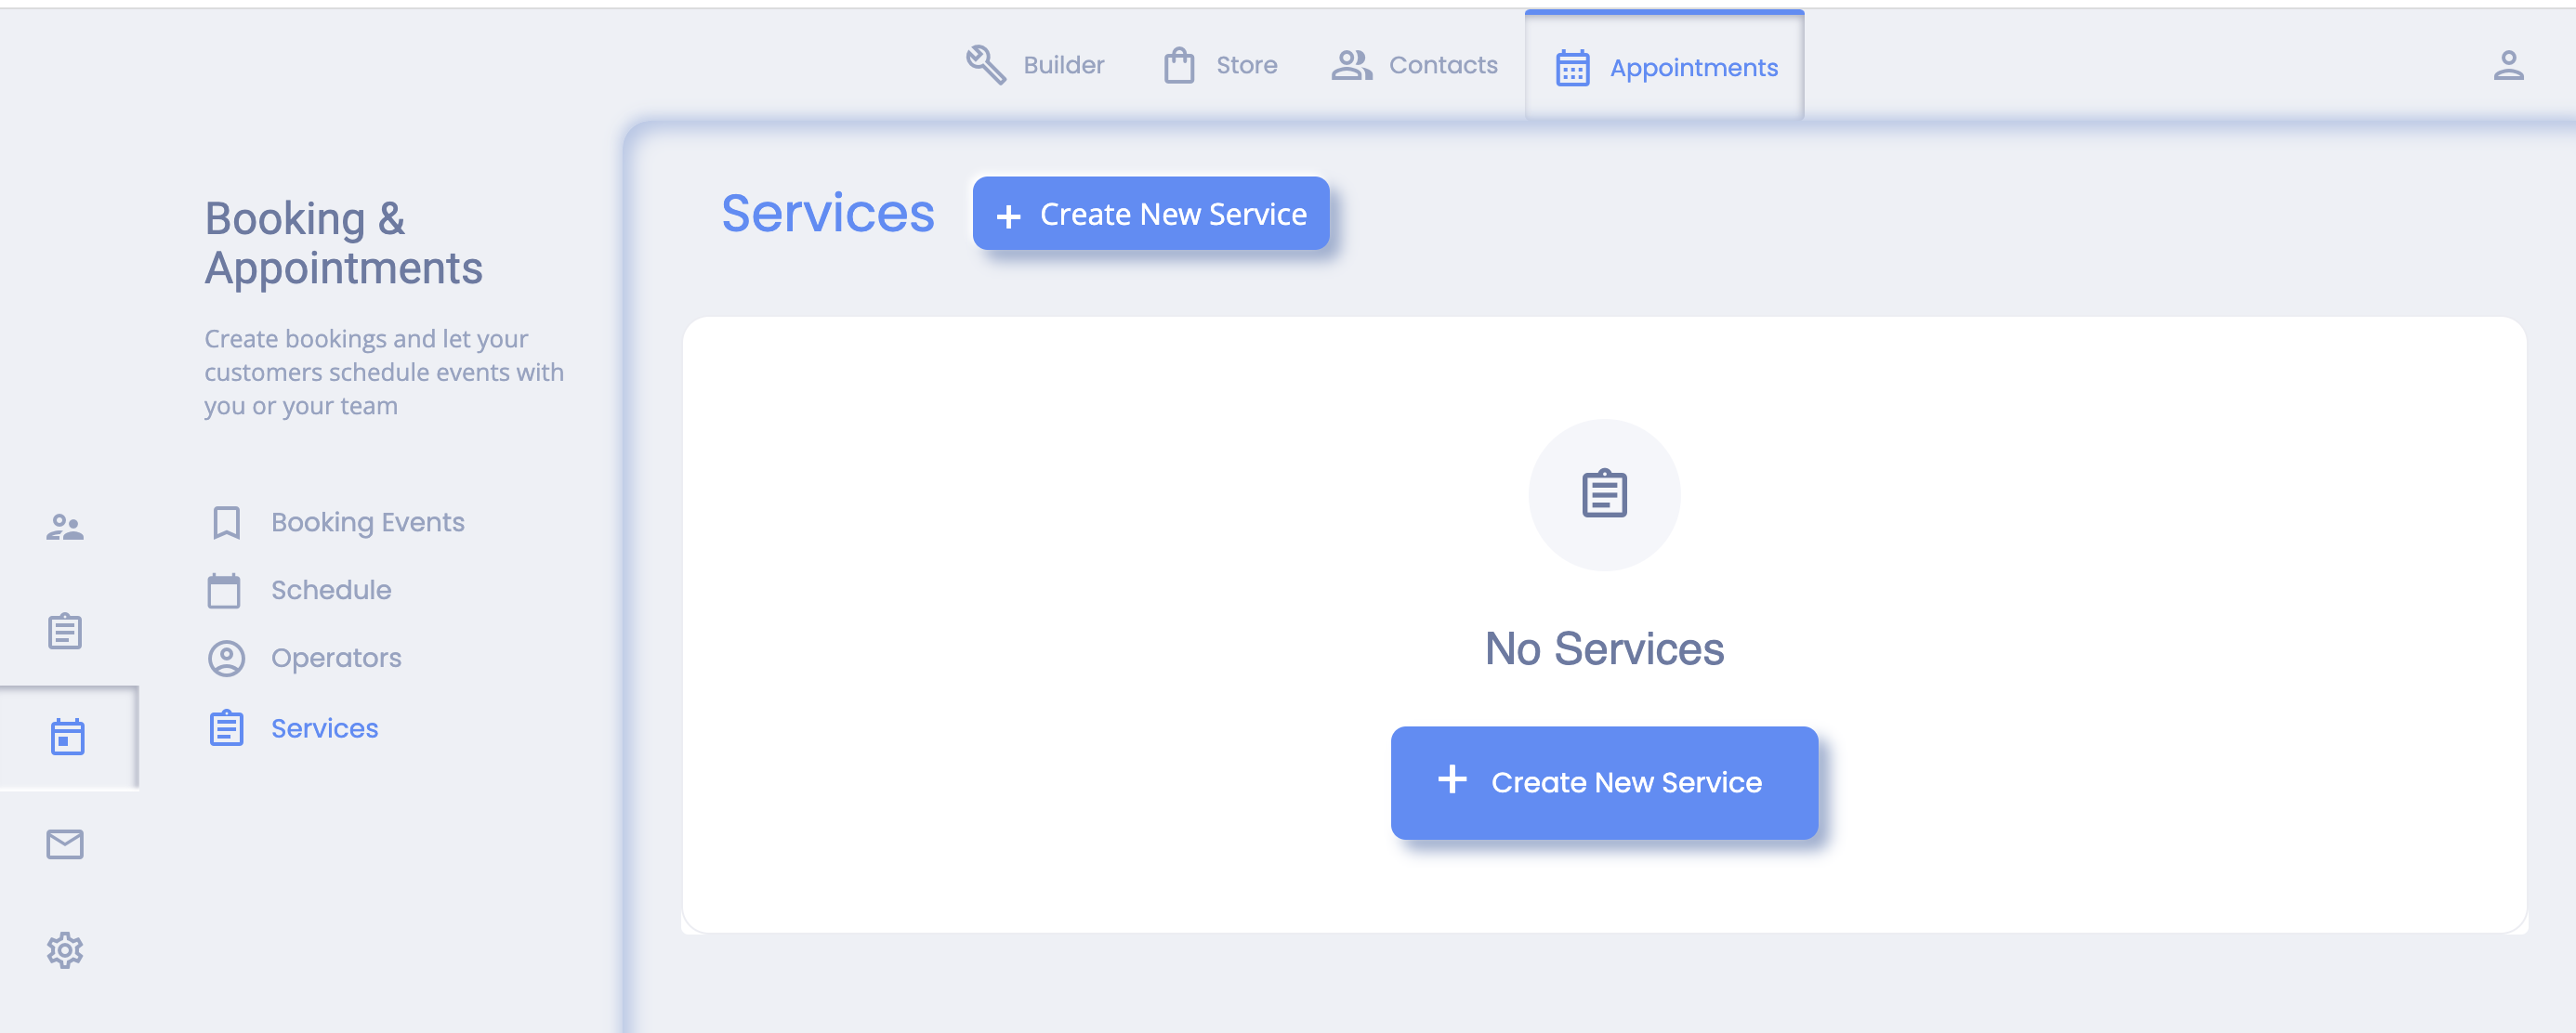Click the Schedule calendar icon
This screenshot has width=2576, height=1033.
click(224, 590)
